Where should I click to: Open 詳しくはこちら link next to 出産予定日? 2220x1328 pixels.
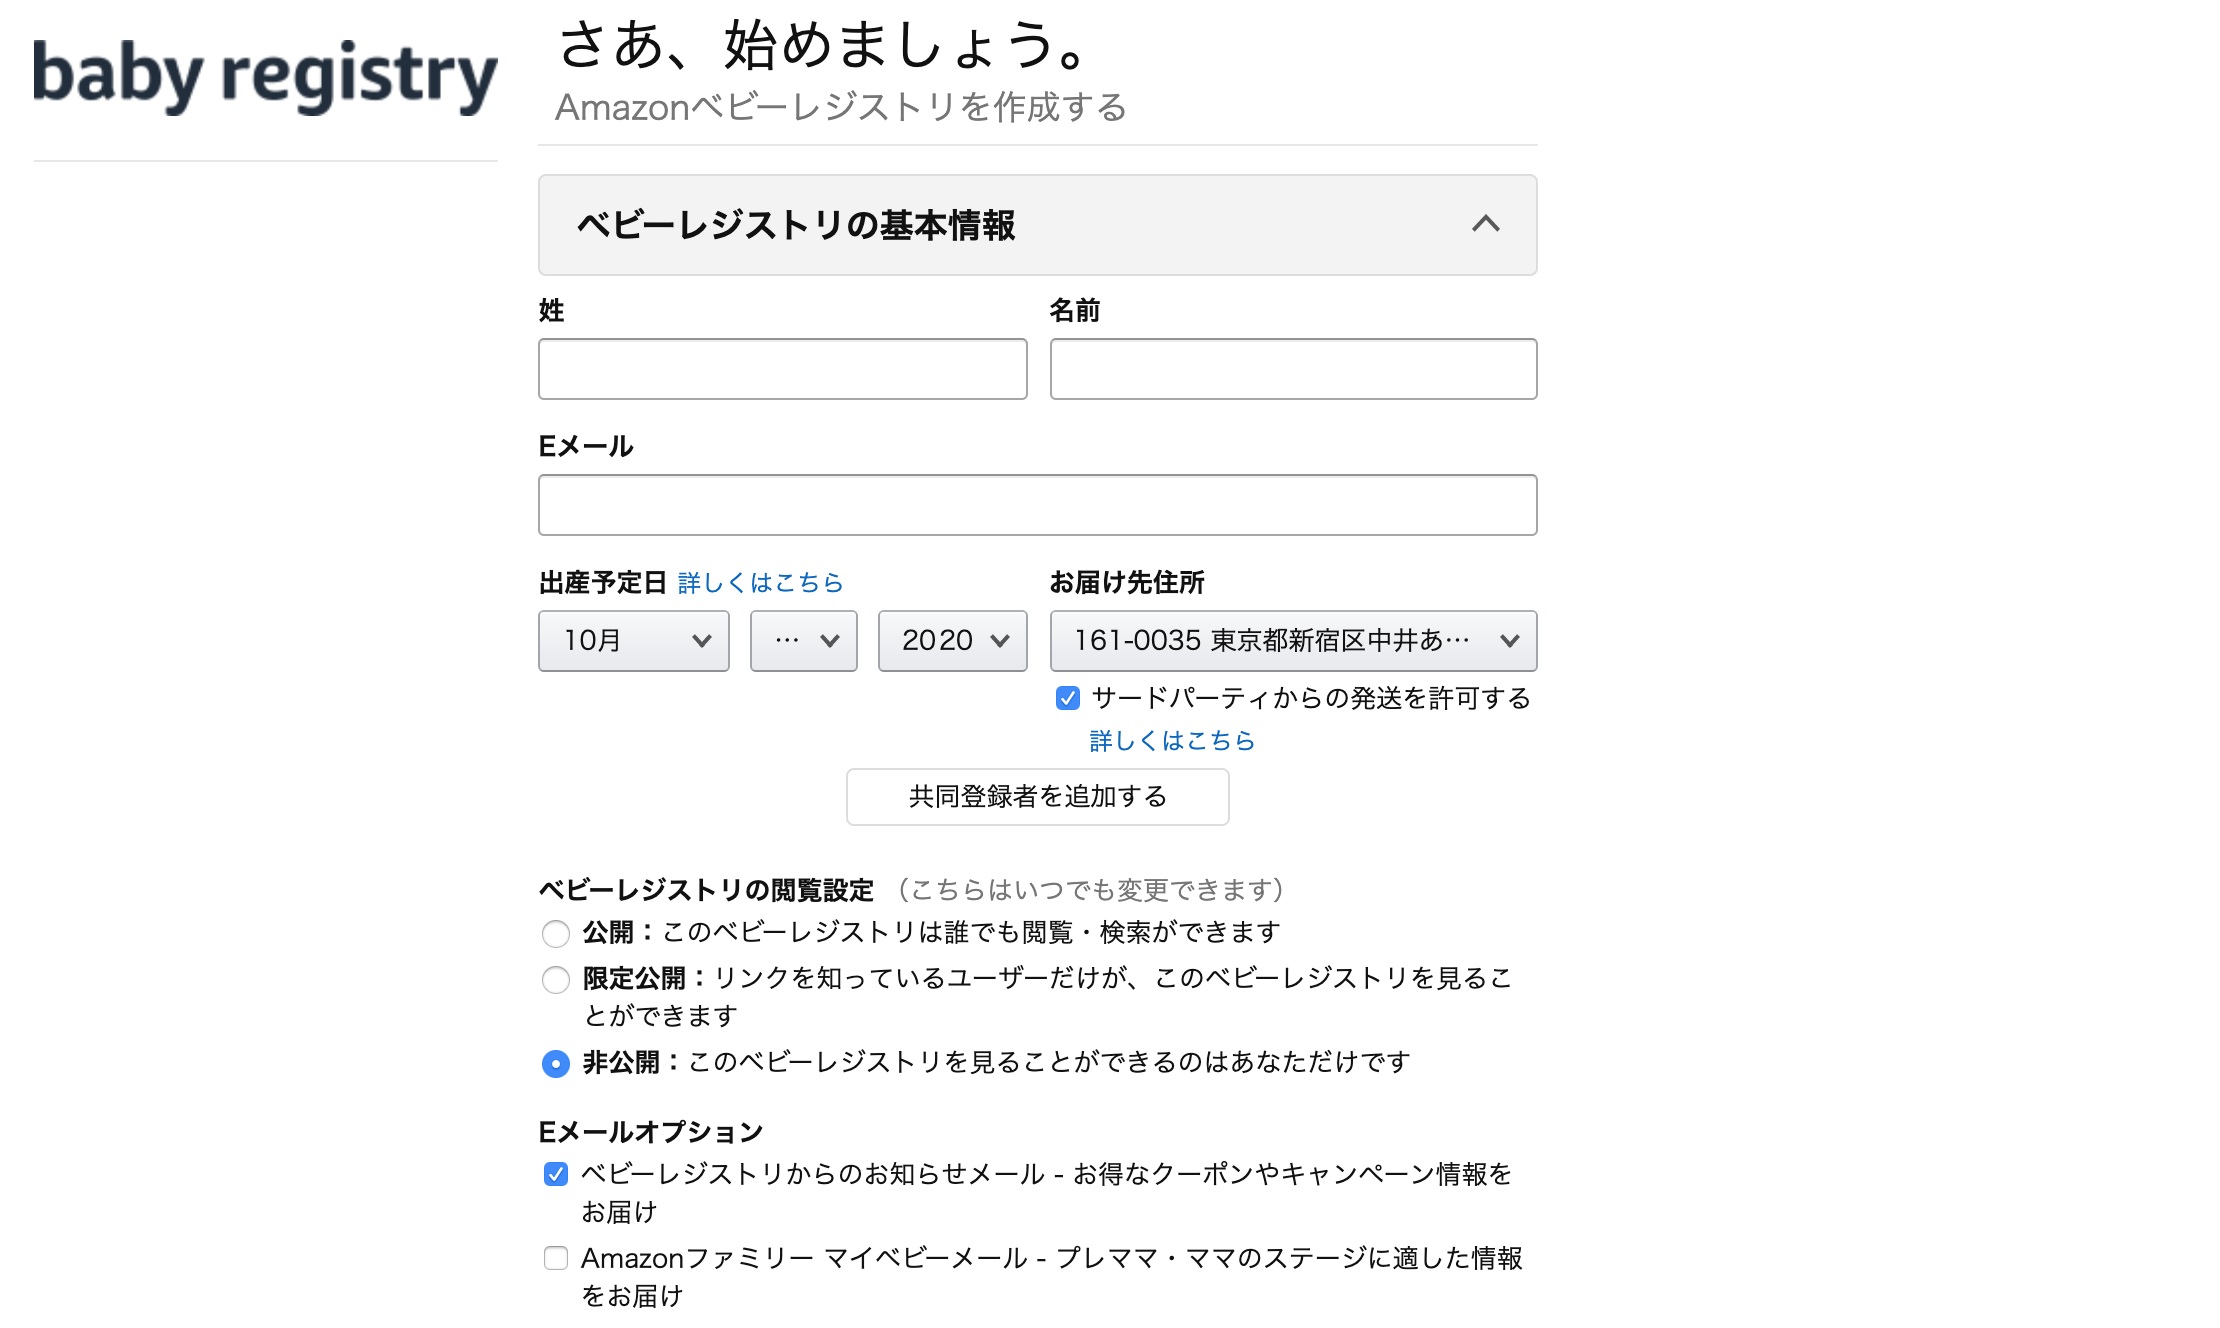point(760,583)
